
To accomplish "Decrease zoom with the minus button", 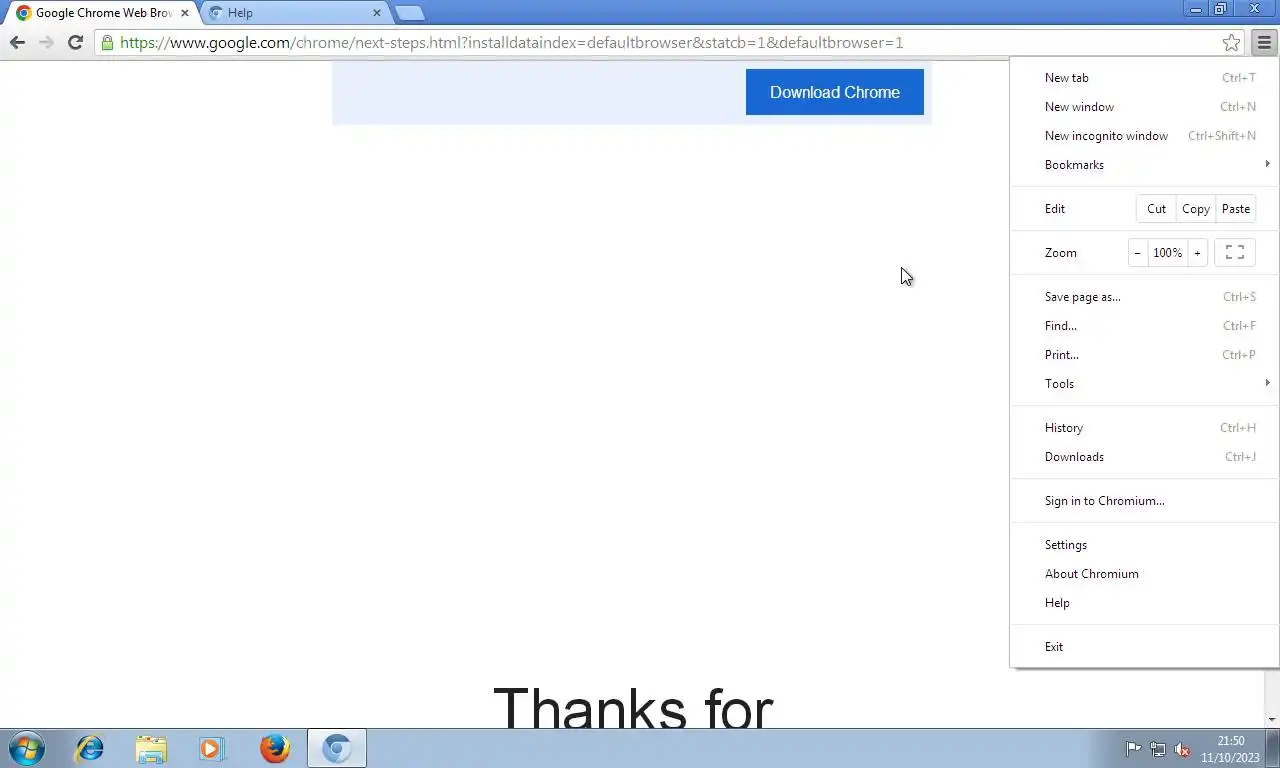I will point(1138,253).
